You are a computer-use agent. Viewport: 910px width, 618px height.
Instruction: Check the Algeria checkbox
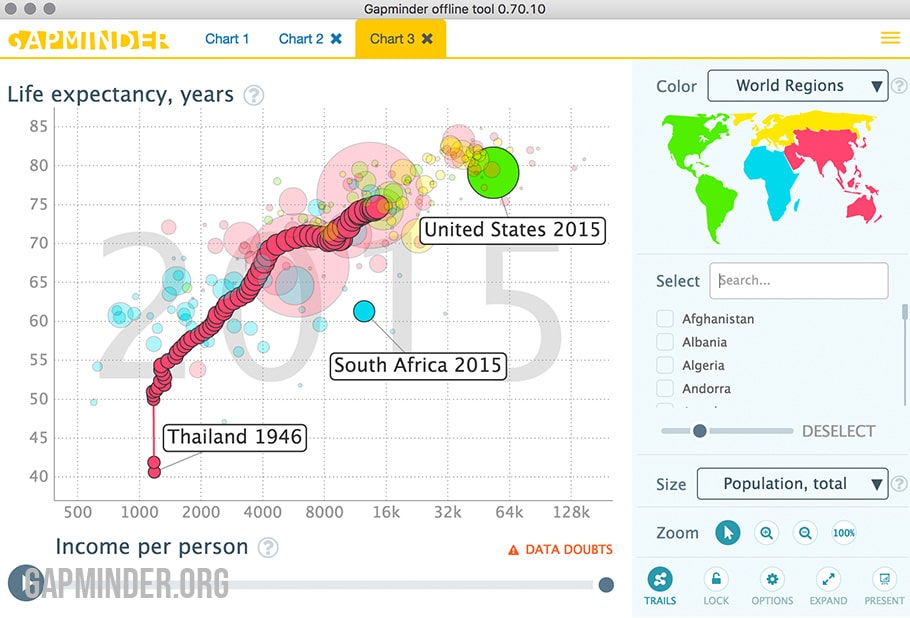click(x=665, y=365)
